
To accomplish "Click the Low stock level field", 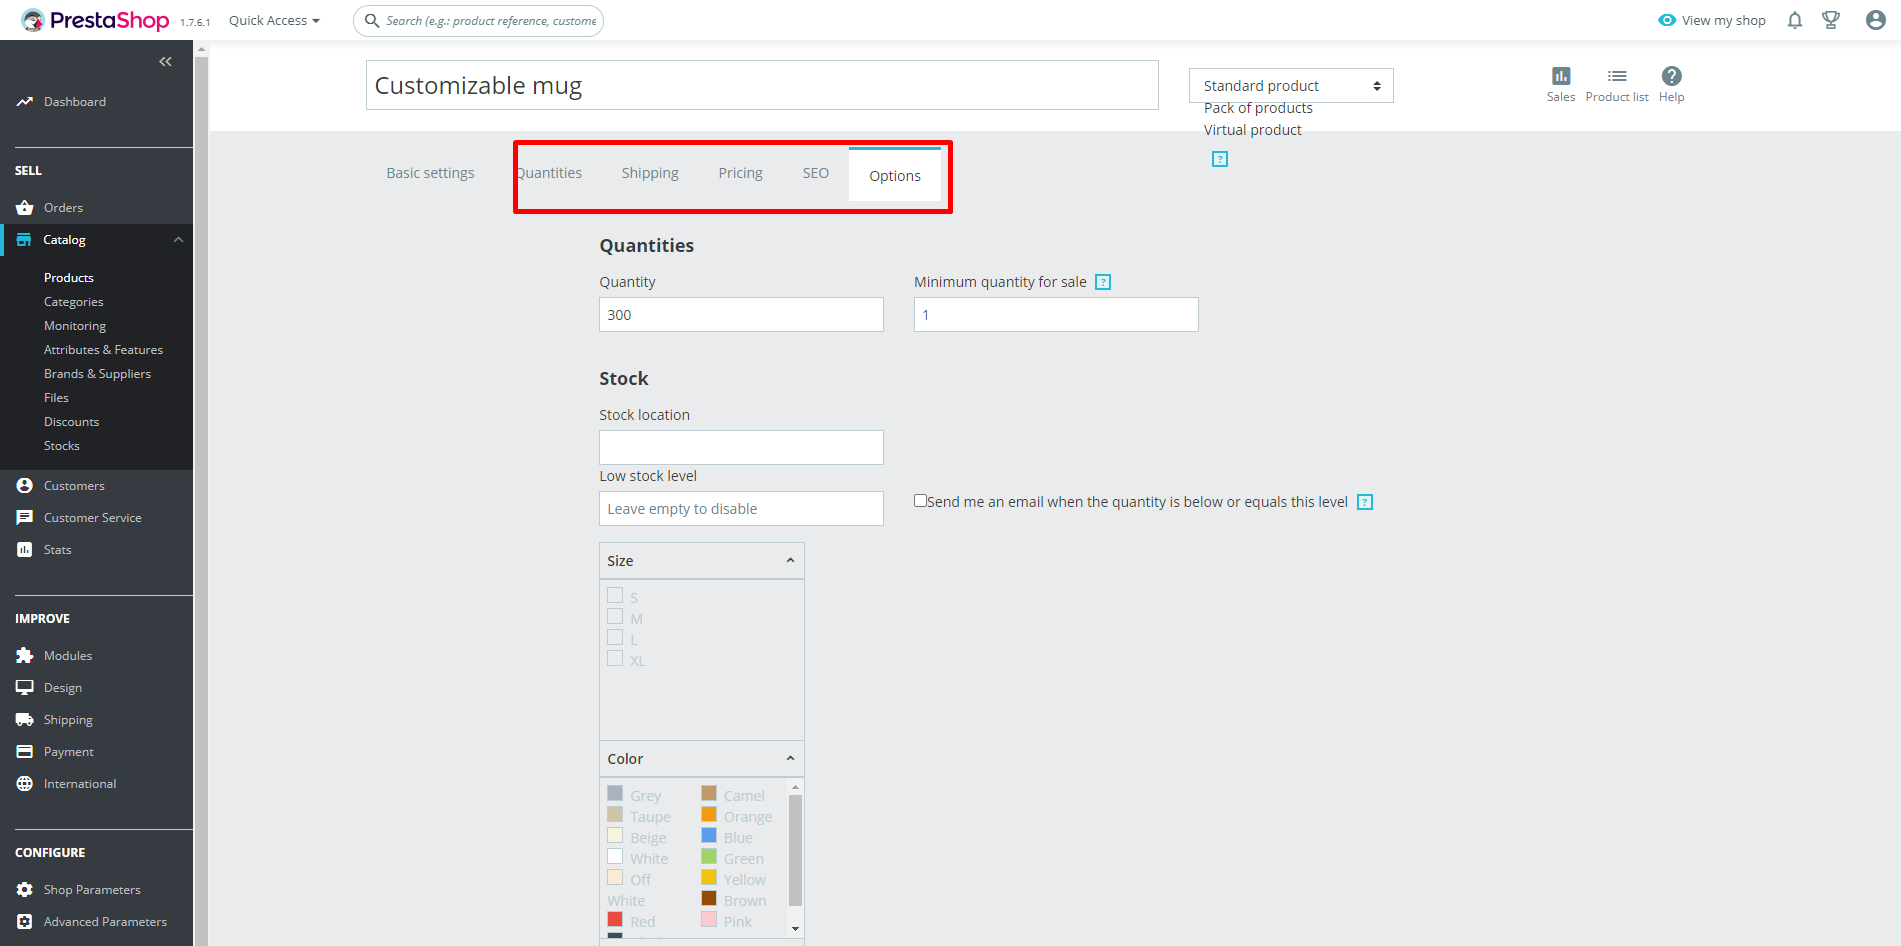I will pos(741,509).
